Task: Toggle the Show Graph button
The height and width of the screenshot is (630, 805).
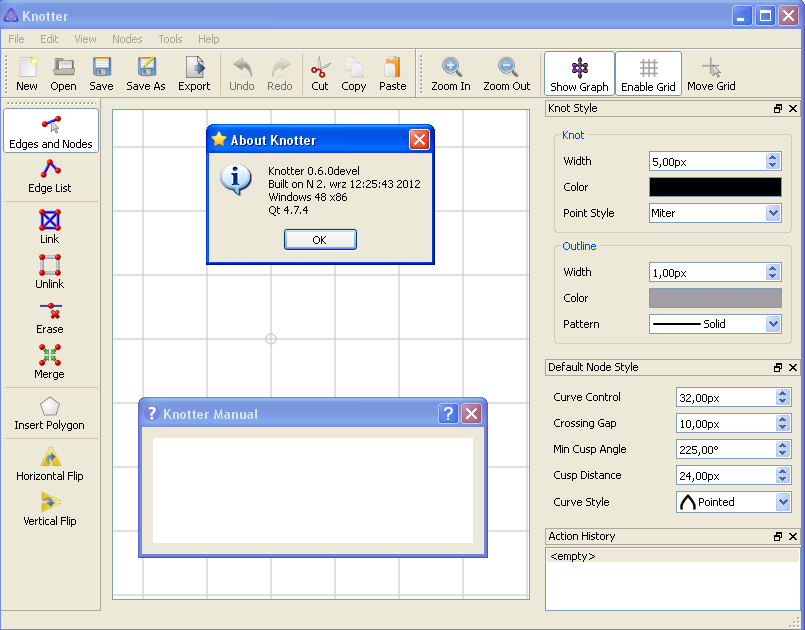Action: (579, 73)
